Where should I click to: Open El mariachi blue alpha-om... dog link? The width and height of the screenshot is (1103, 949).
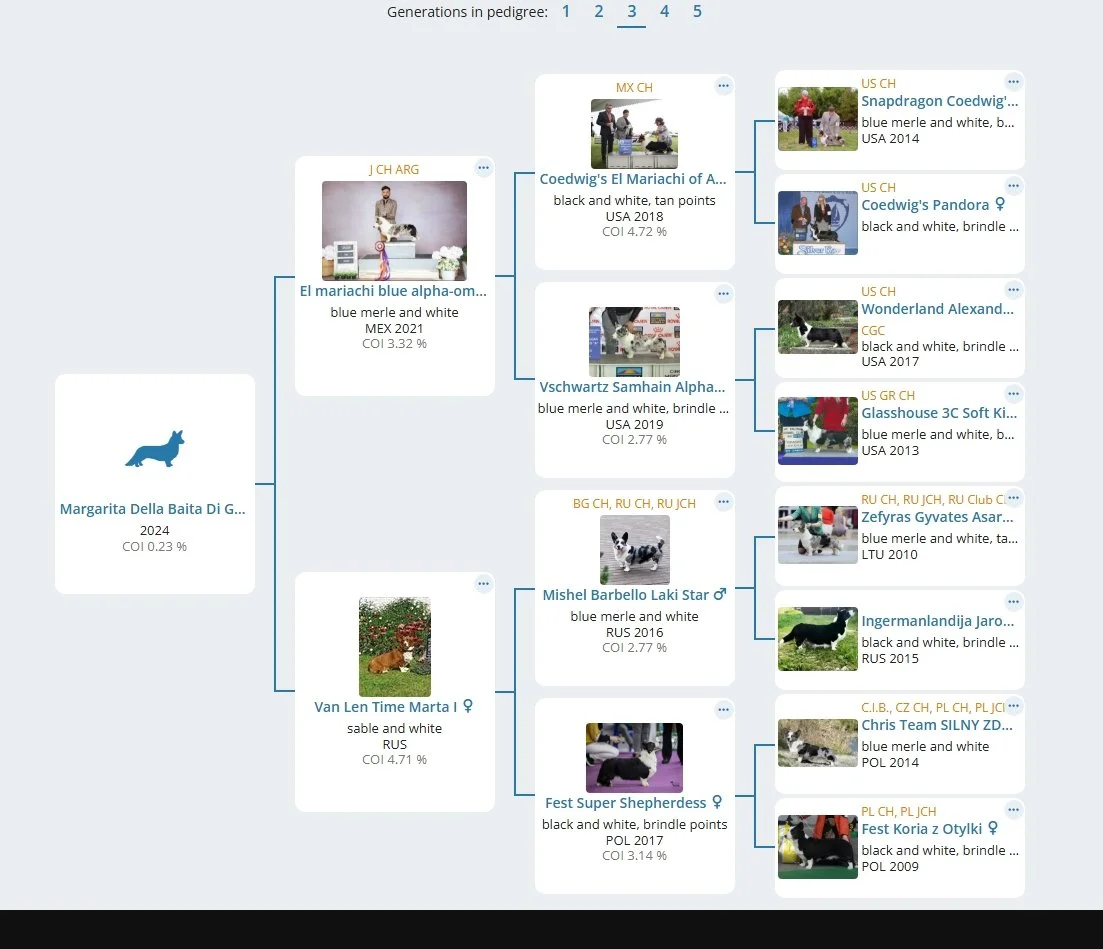[393, 291]
